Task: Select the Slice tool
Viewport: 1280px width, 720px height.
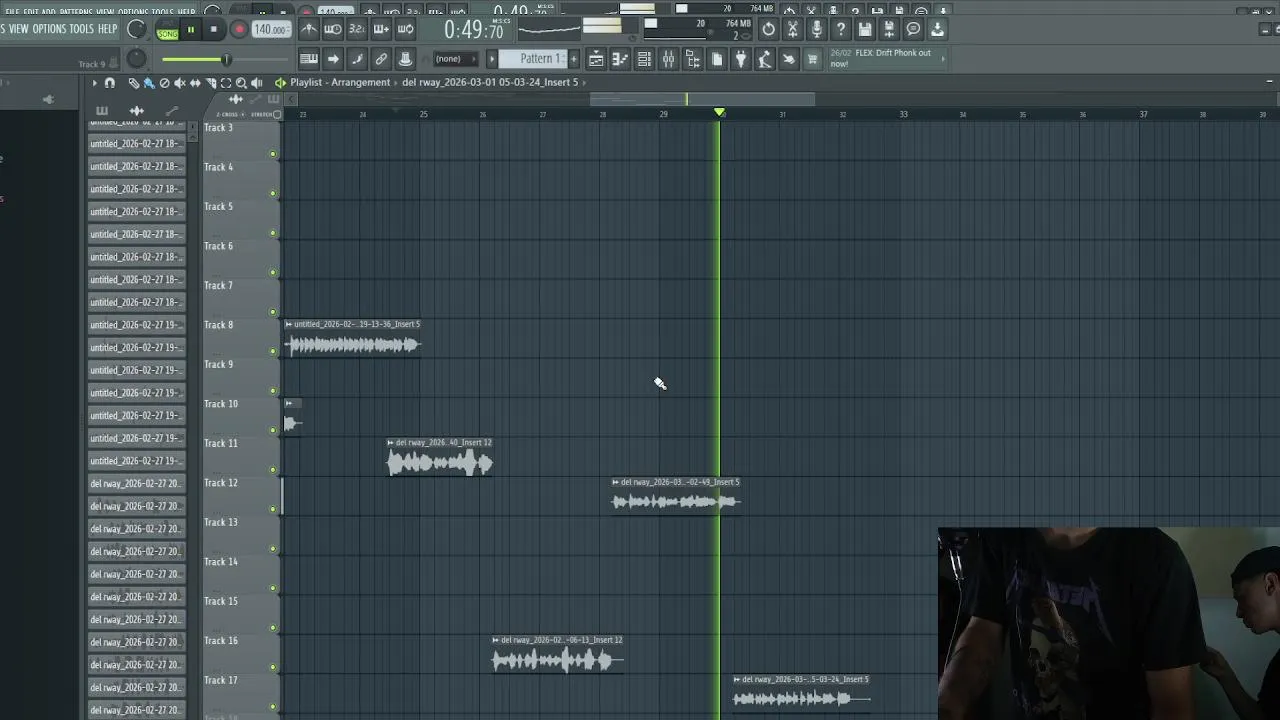Action: [x=211, y=83]
